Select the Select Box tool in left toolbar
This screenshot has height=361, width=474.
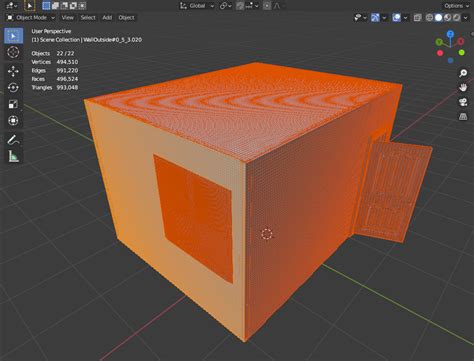pos(13,36)
